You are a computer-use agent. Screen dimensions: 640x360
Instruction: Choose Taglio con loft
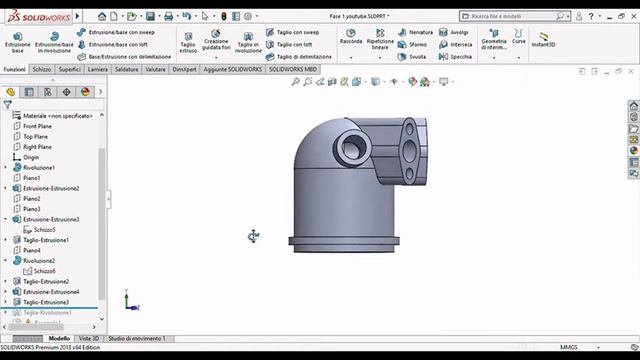point(289,44)
